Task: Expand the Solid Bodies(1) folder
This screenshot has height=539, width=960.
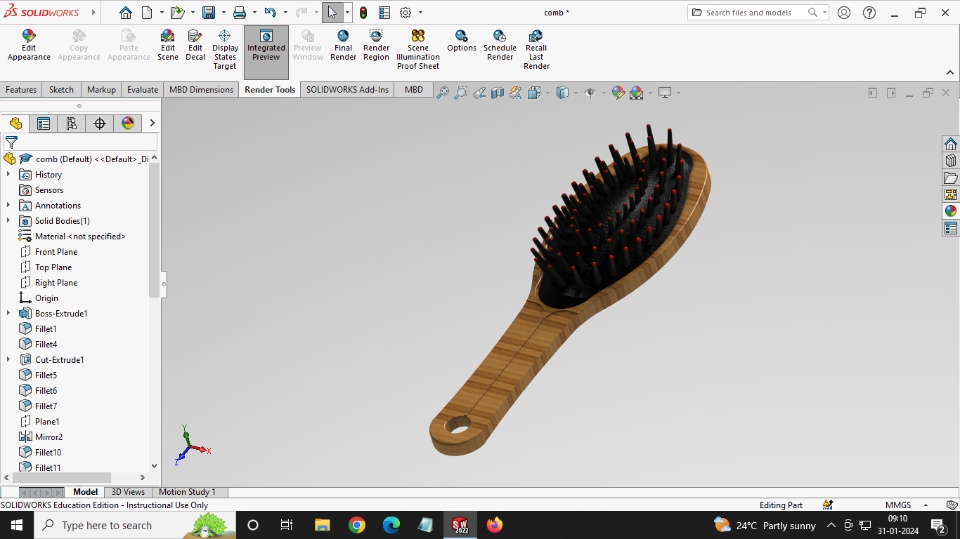Action: click(9, 221)
